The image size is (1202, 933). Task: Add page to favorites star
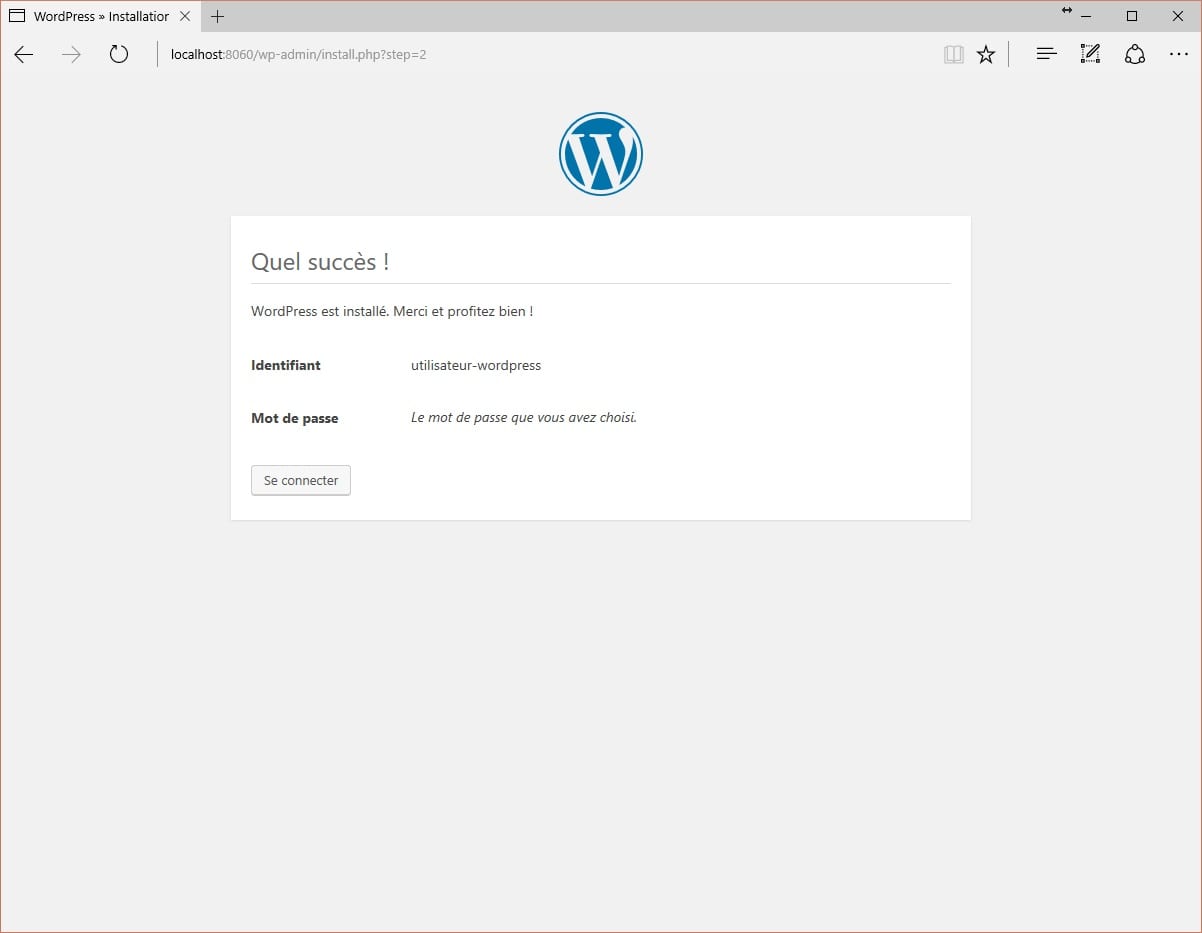coord(986,55)
